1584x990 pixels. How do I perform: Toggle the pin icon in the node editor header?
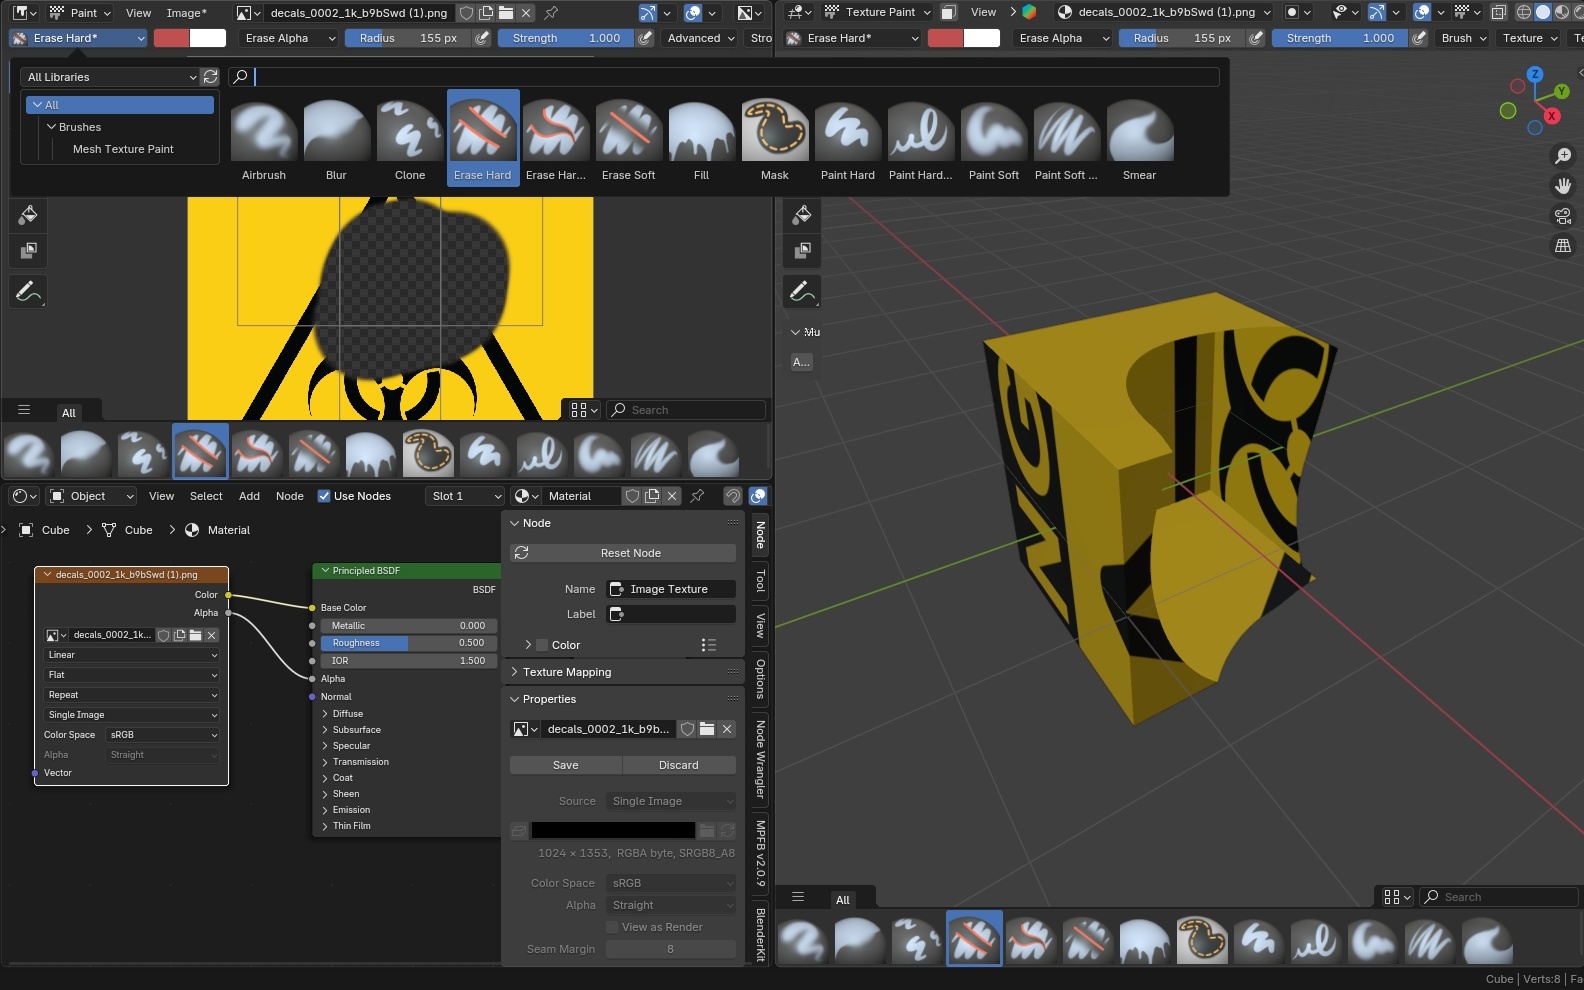(x=698, y=496)
